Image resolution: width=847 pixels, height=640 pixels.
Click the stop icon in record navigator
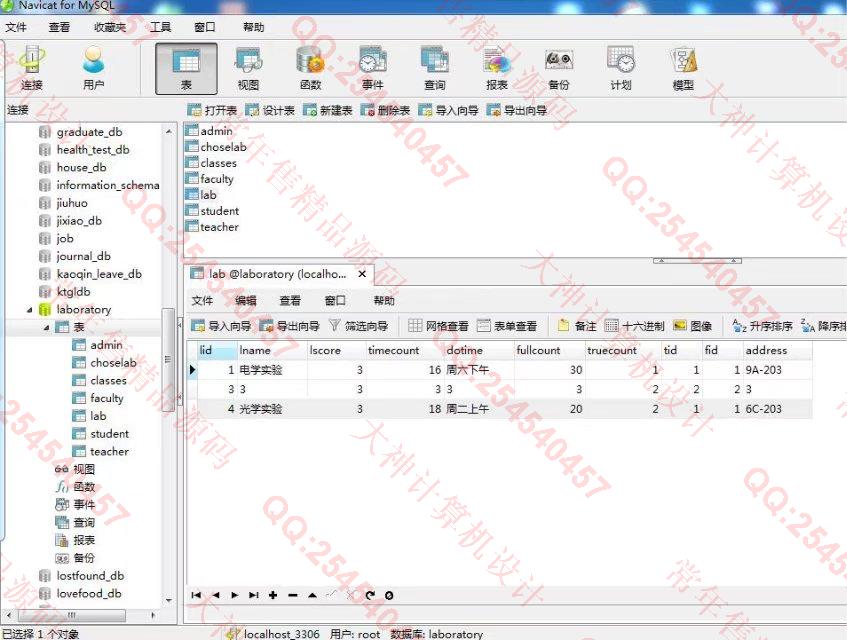389,595
